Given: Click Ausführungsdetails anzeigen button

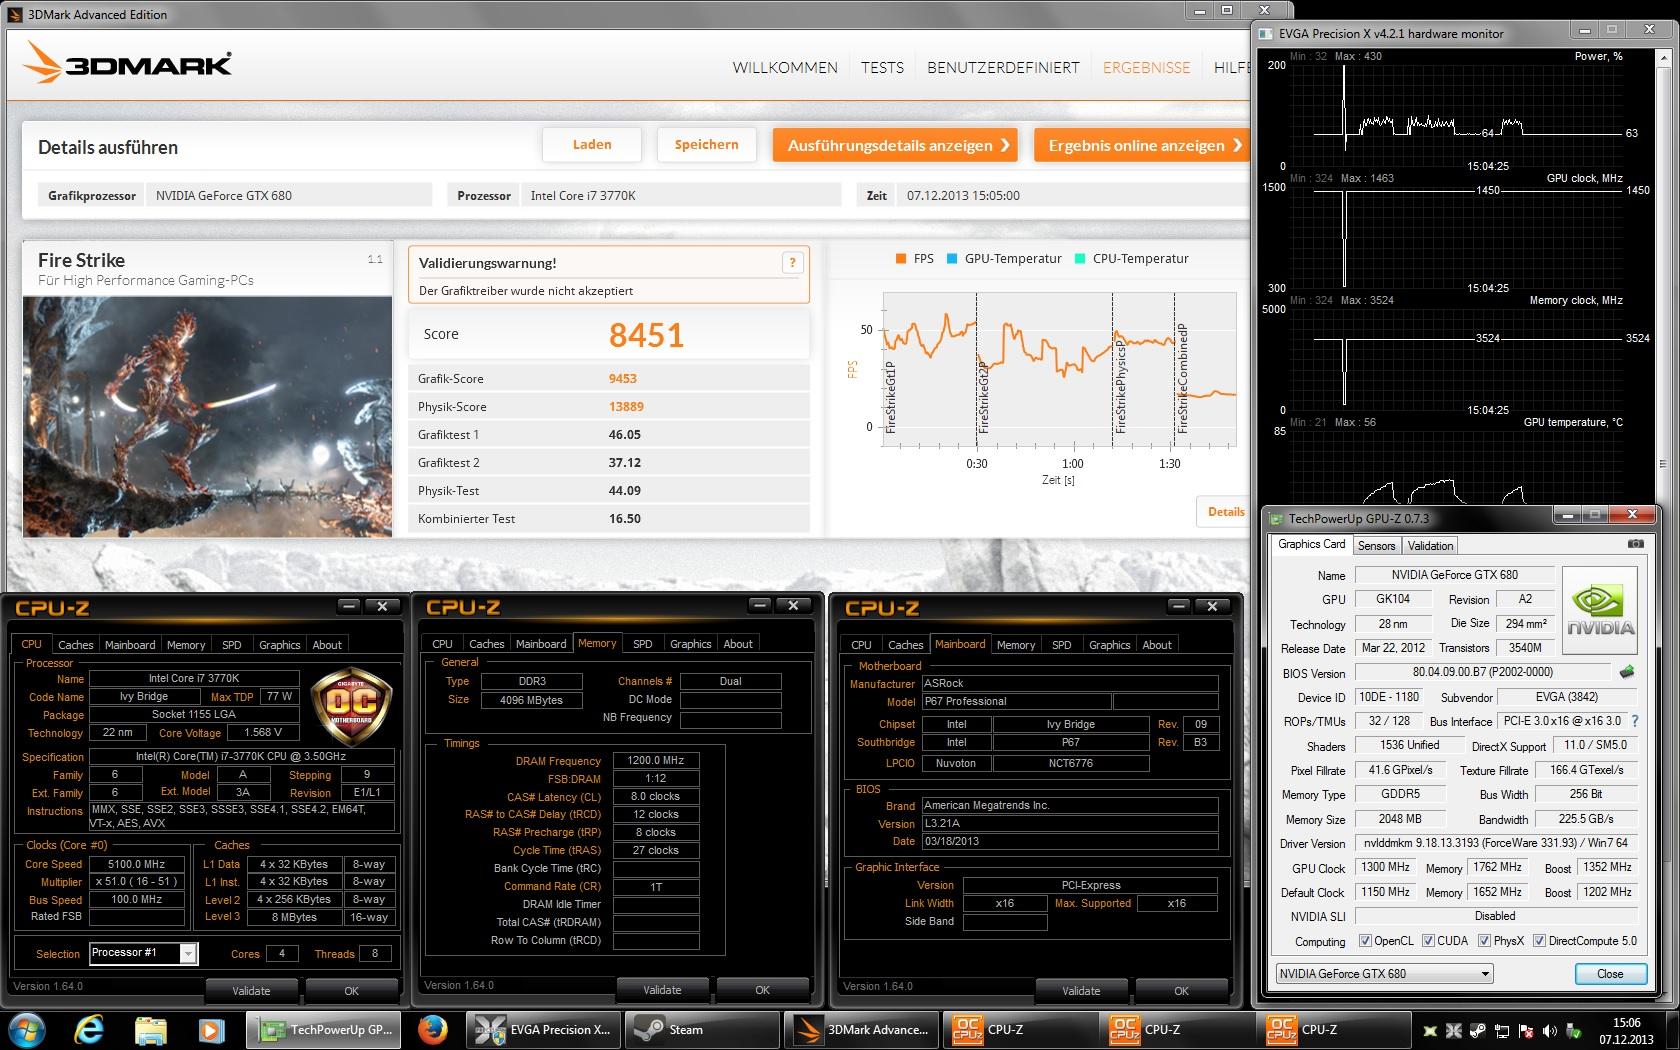Looking at the screenshot, I should 896,145.
